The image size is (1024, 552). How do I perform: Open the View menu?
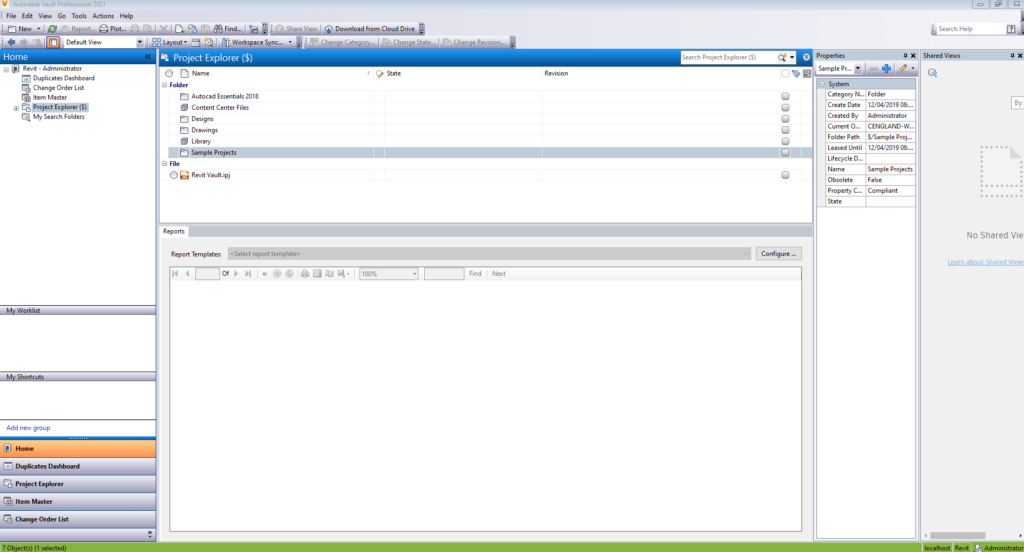click(x=45, y=16)
